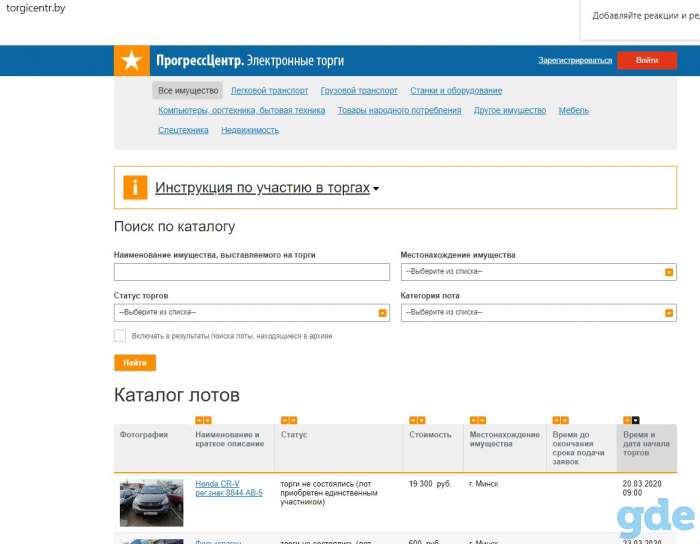
Task: Click the Каталог лотов heading
Action: tap(177, 395)
